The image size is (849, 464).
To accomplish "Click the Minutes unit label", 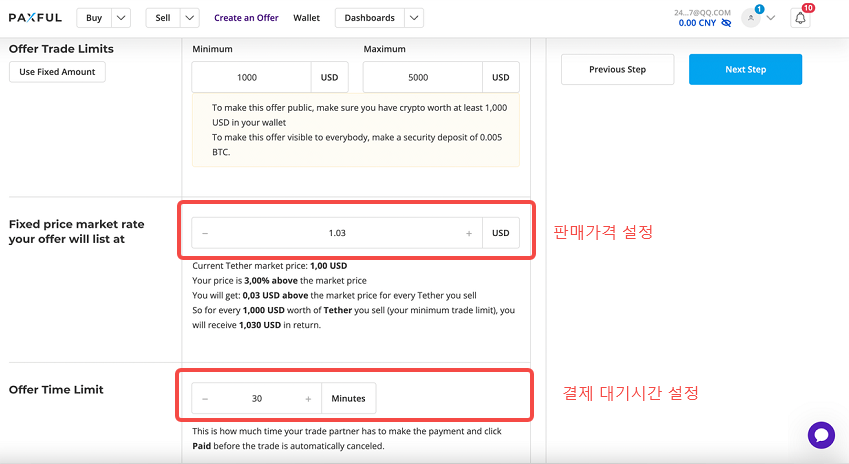I will click(348, 398).
